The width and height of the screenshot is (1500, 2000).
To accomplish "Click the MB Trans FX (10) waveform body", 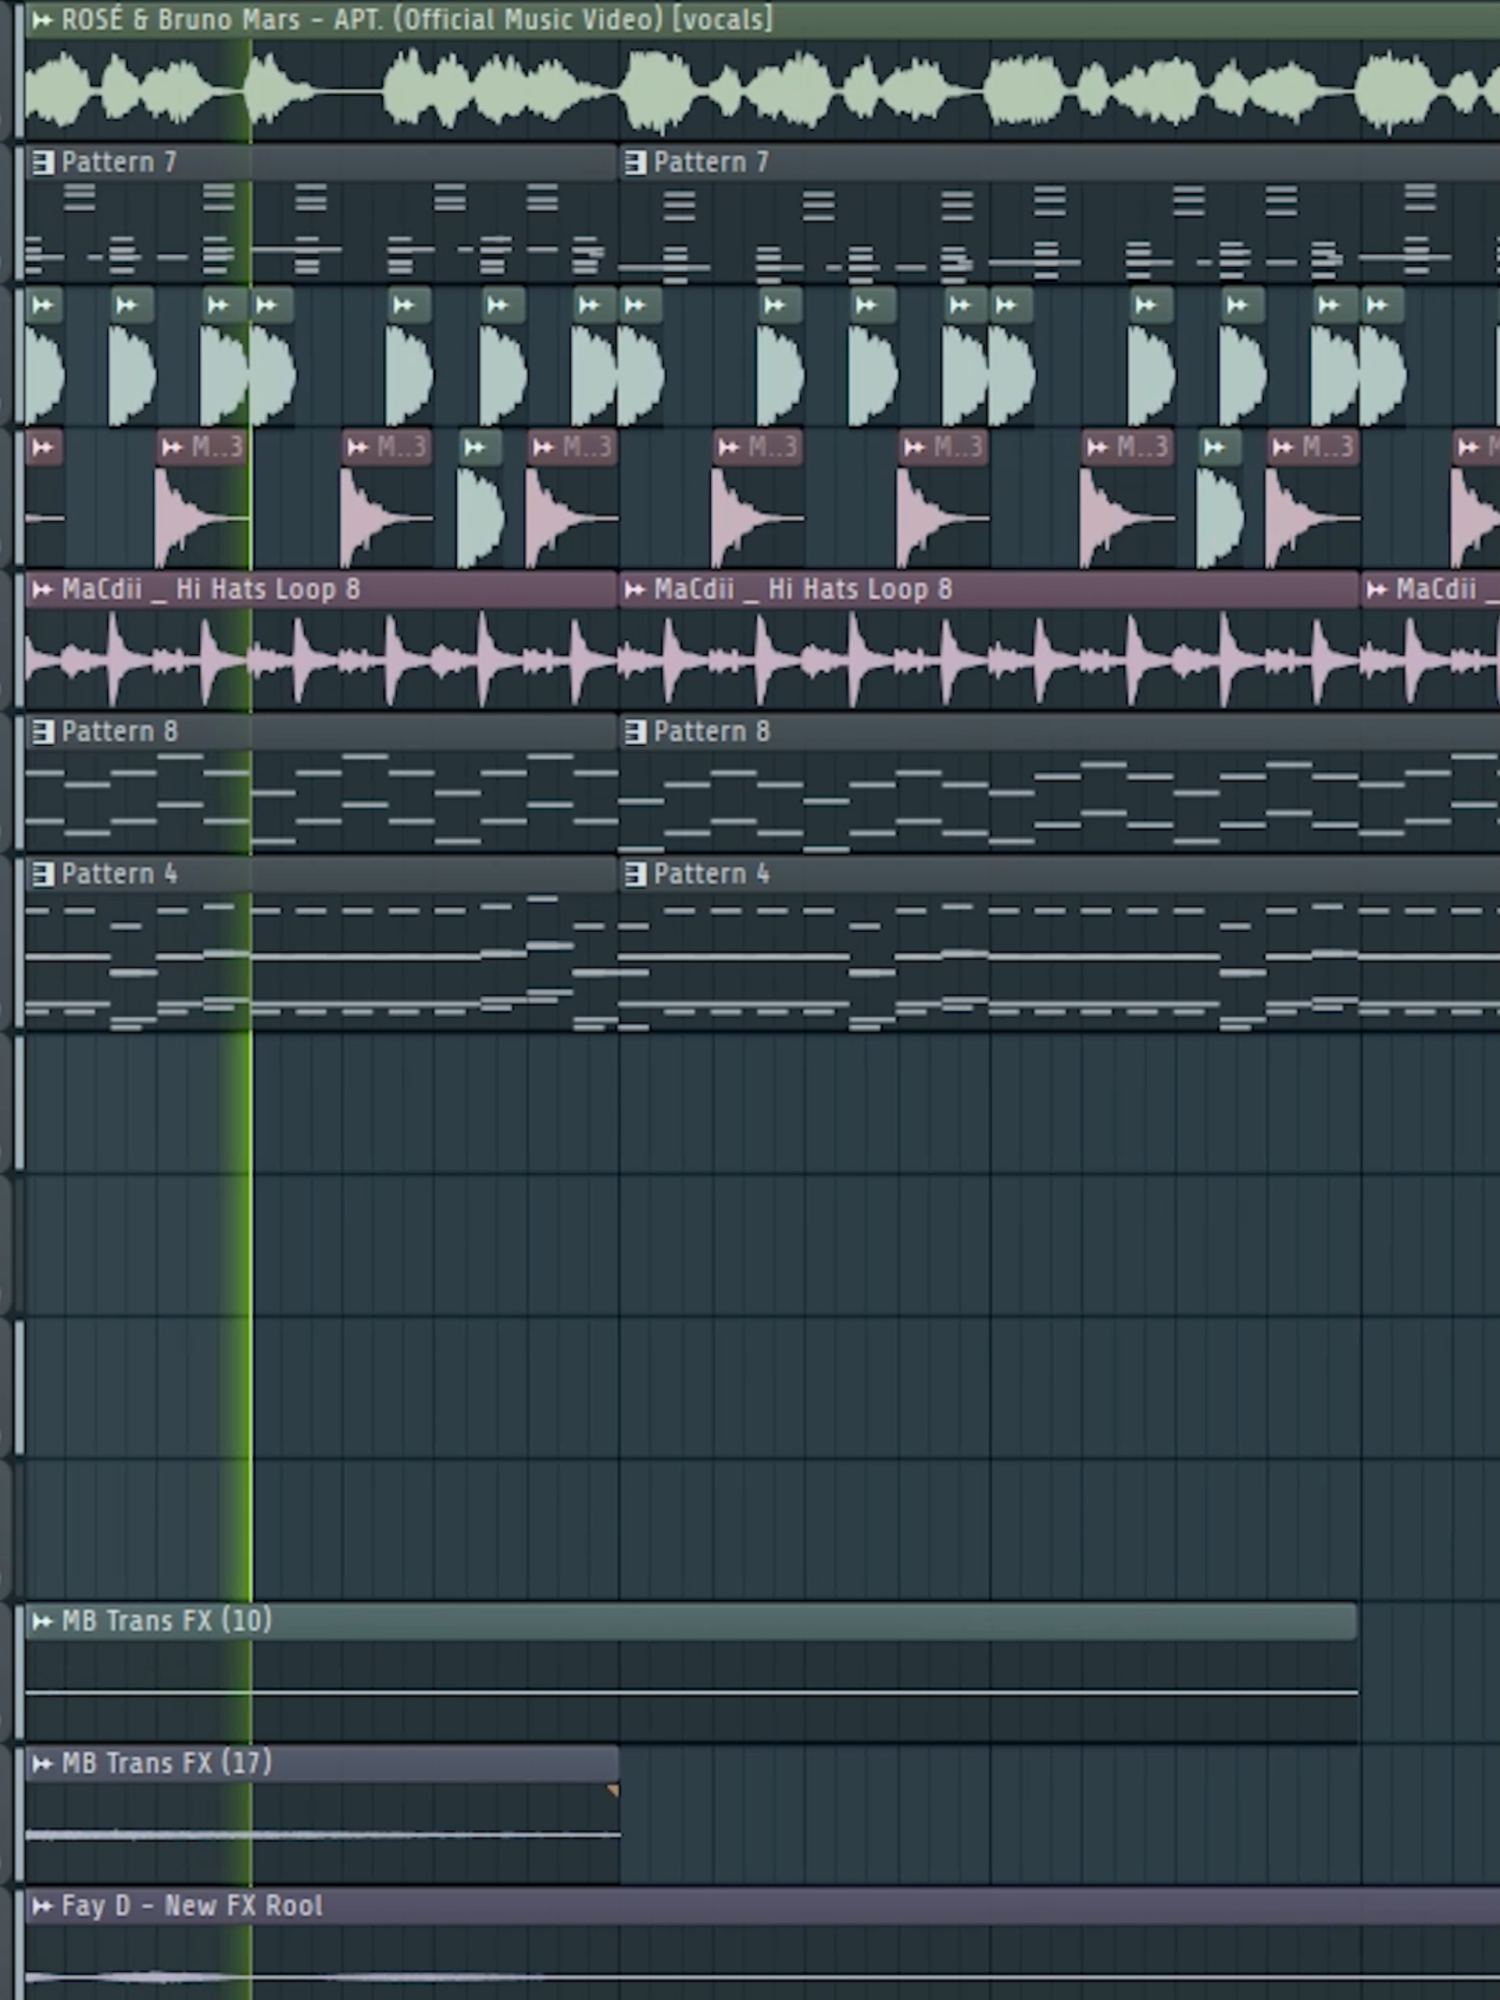I will pyautogui.click(x=691, y=1691).
